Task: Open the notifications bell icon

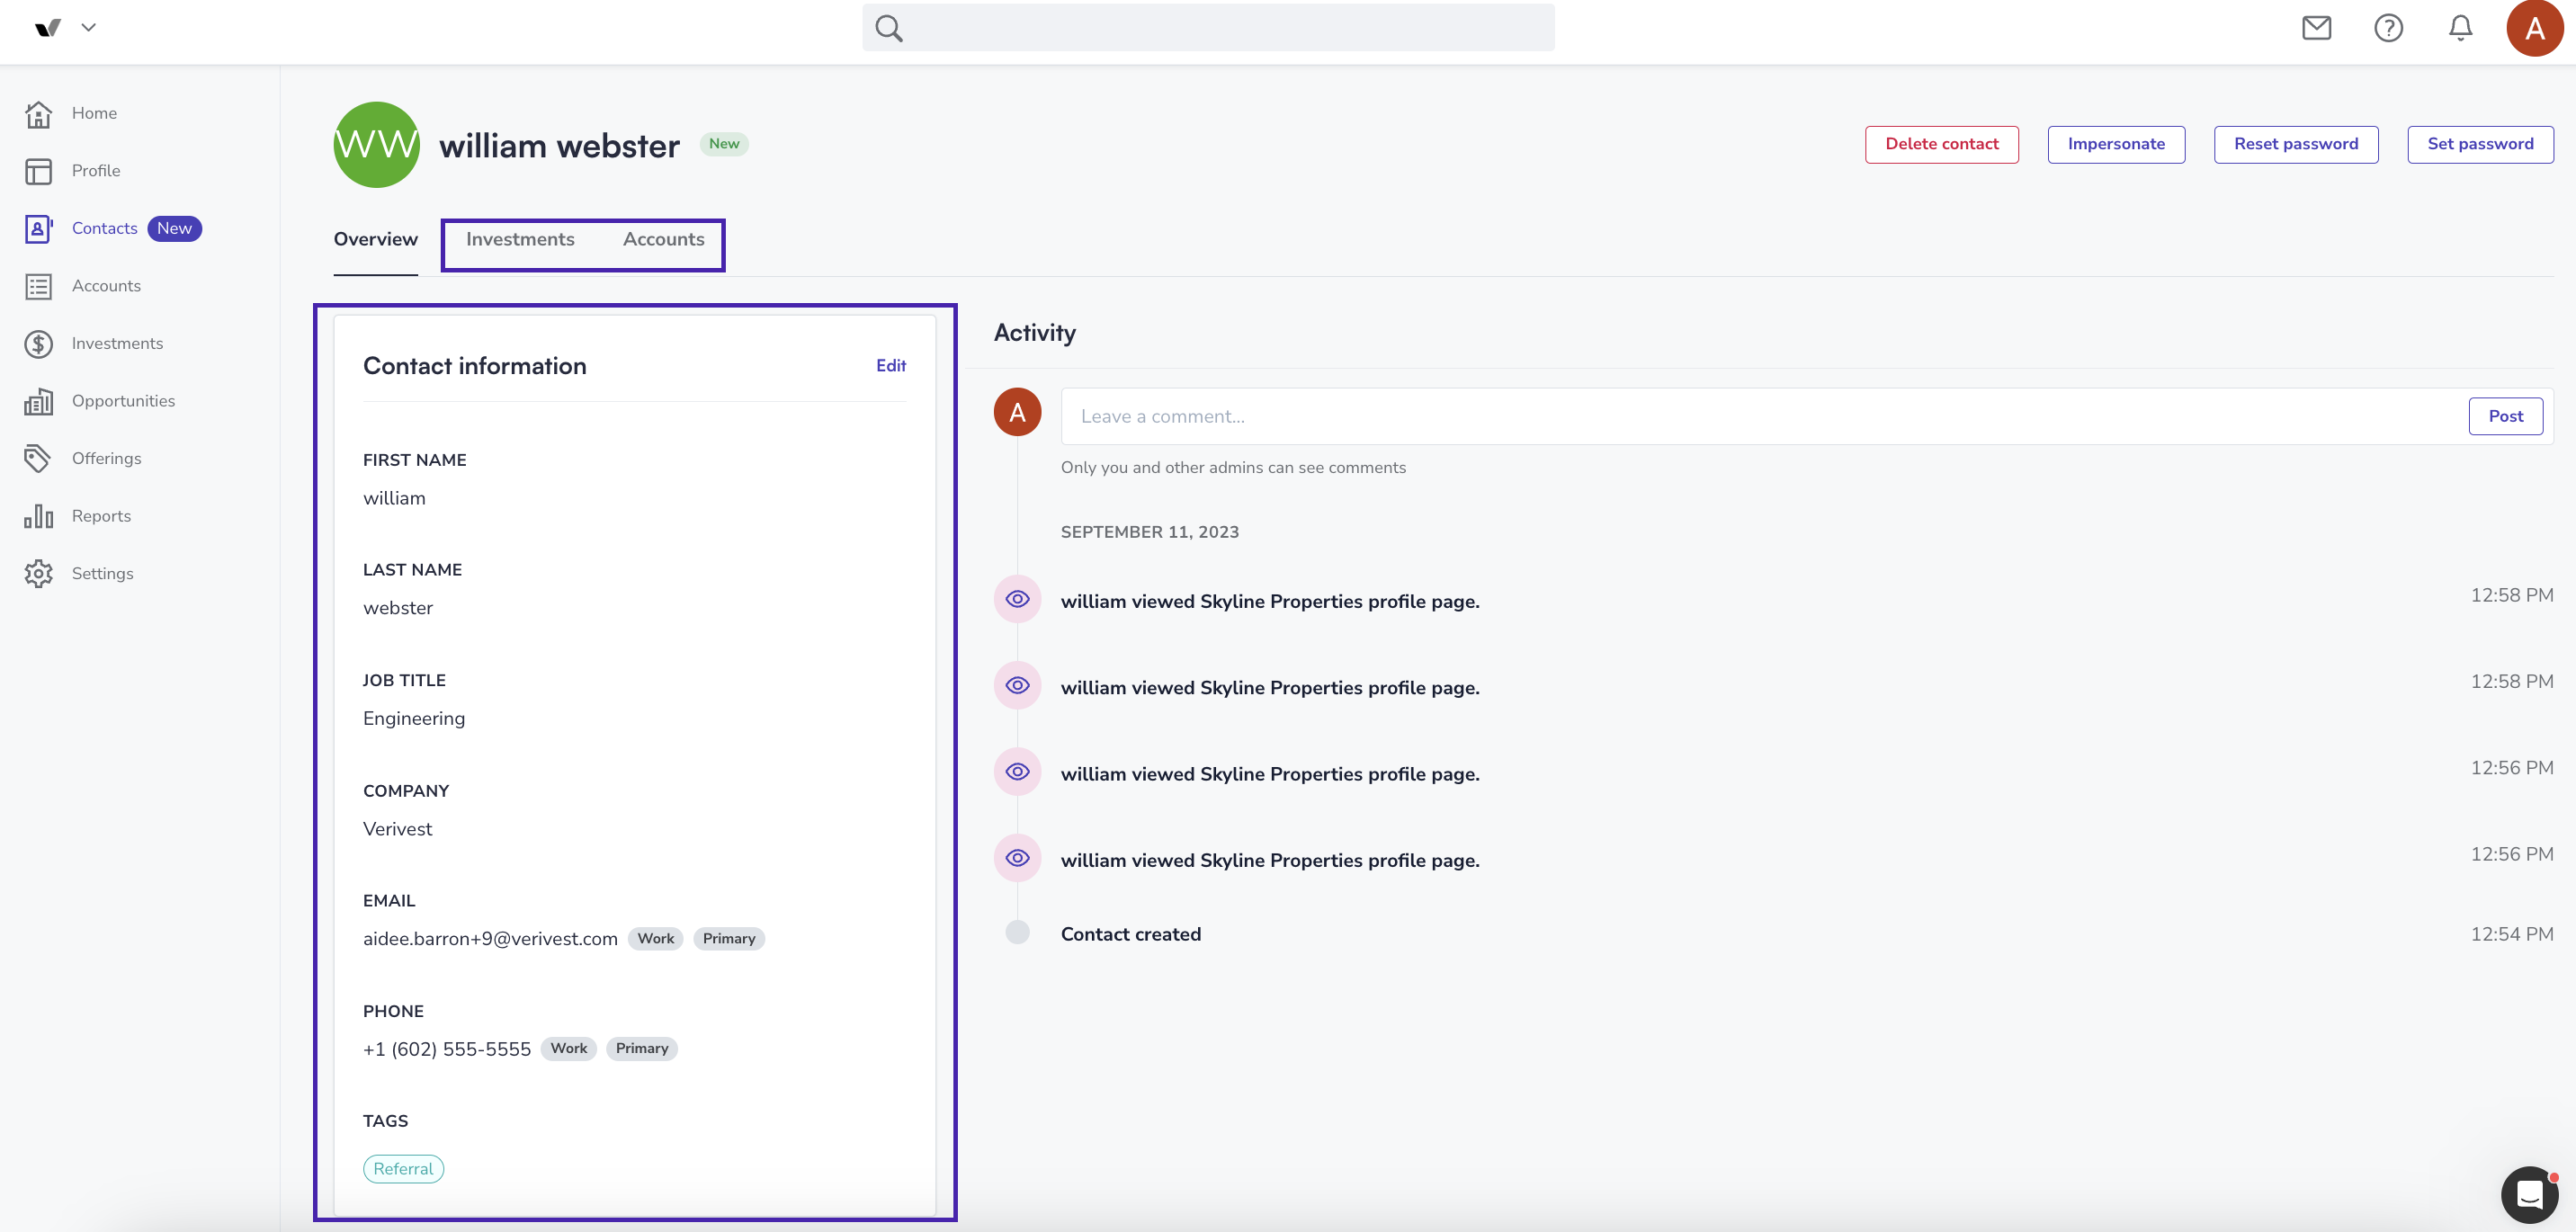Action: pos(2460,28)
